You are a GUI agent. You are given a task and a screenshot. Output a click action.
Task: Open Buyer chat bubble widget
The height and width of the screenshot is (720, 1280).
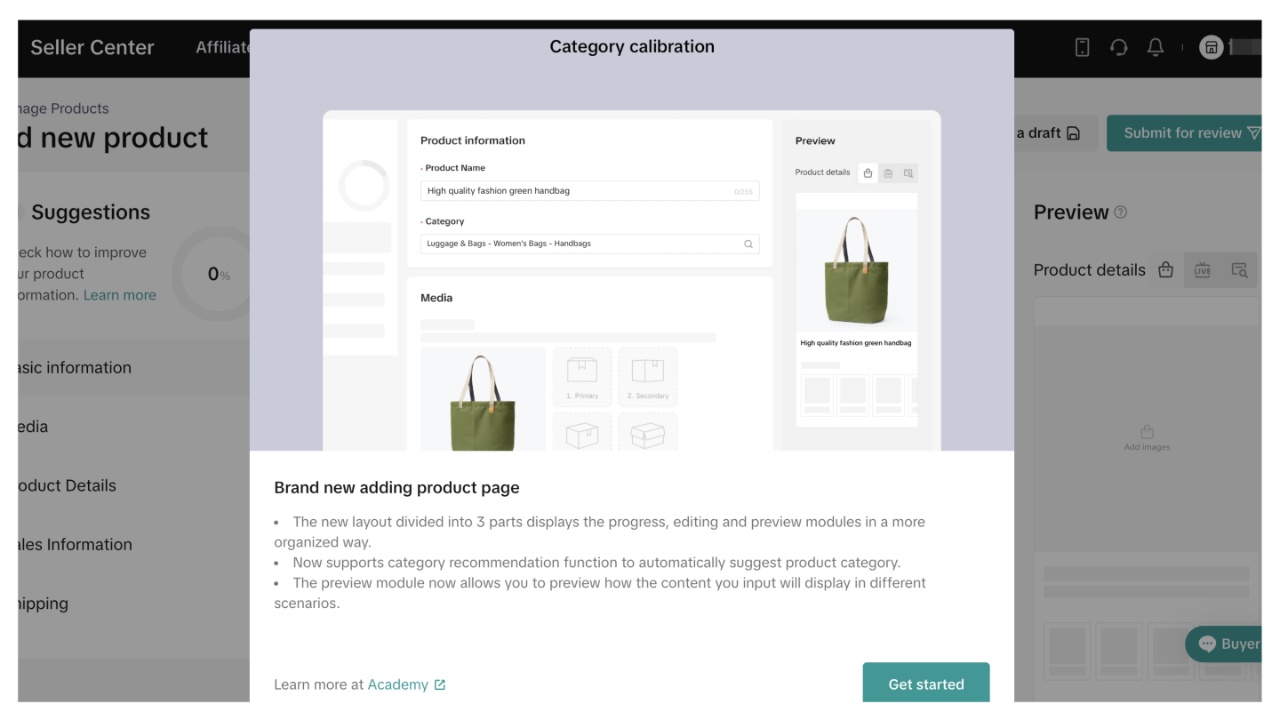point(1223,644)
